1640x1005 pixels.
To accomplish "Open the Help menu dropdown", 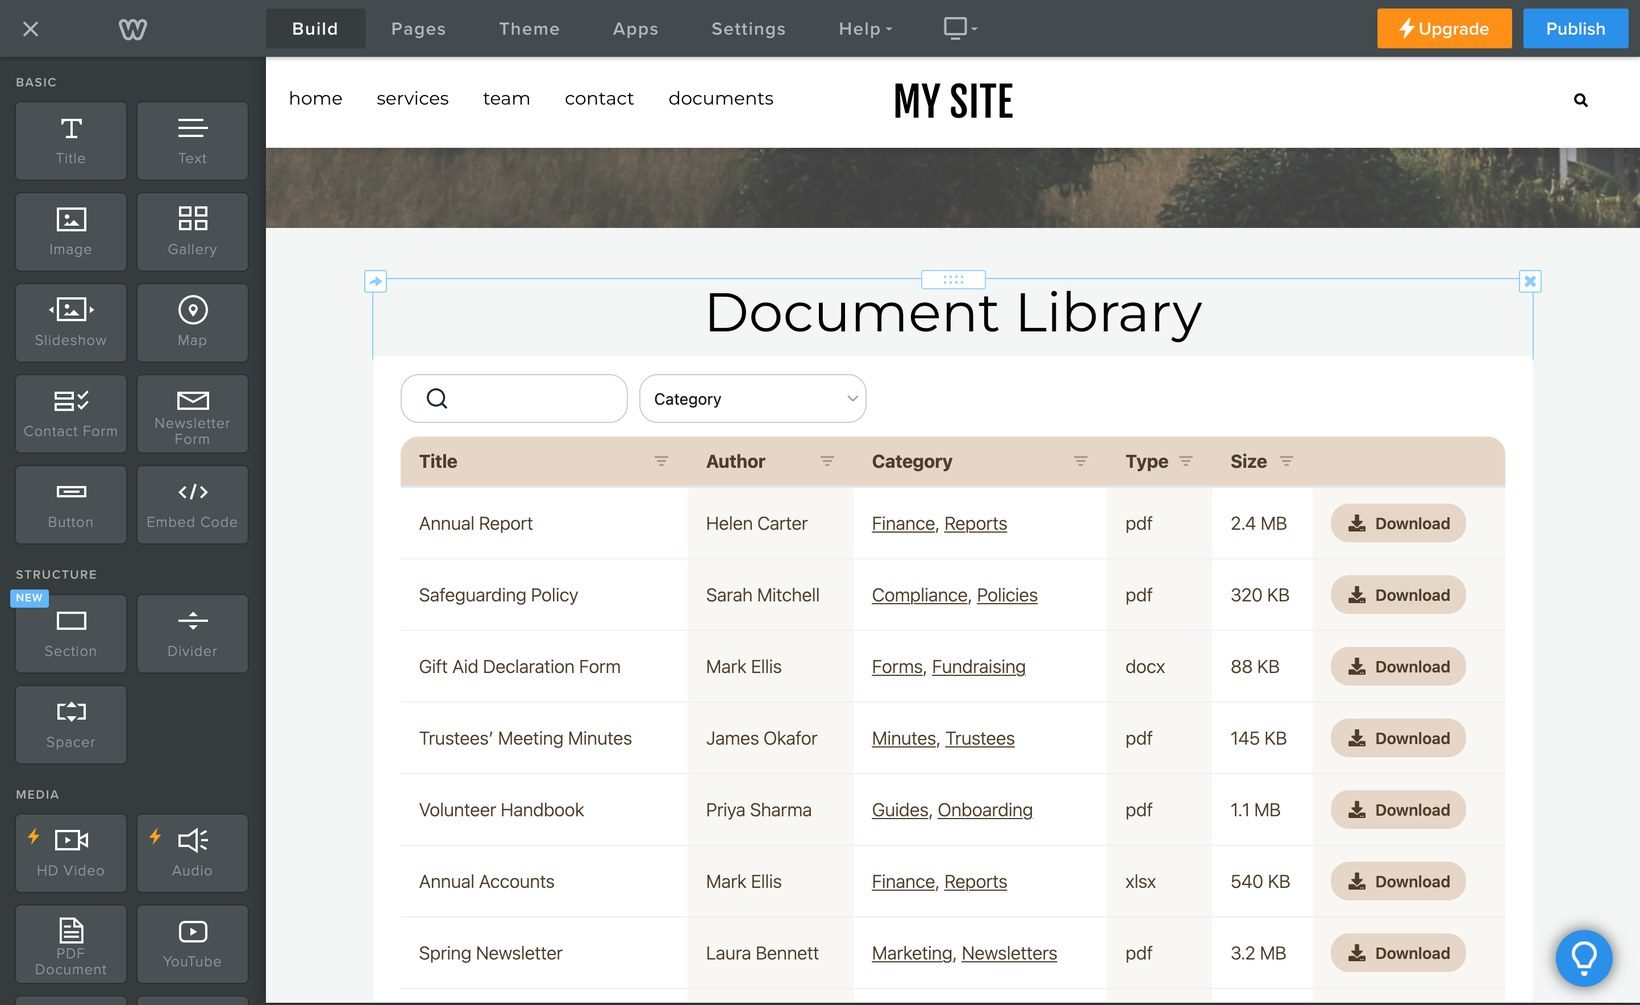I will [865, 29].
